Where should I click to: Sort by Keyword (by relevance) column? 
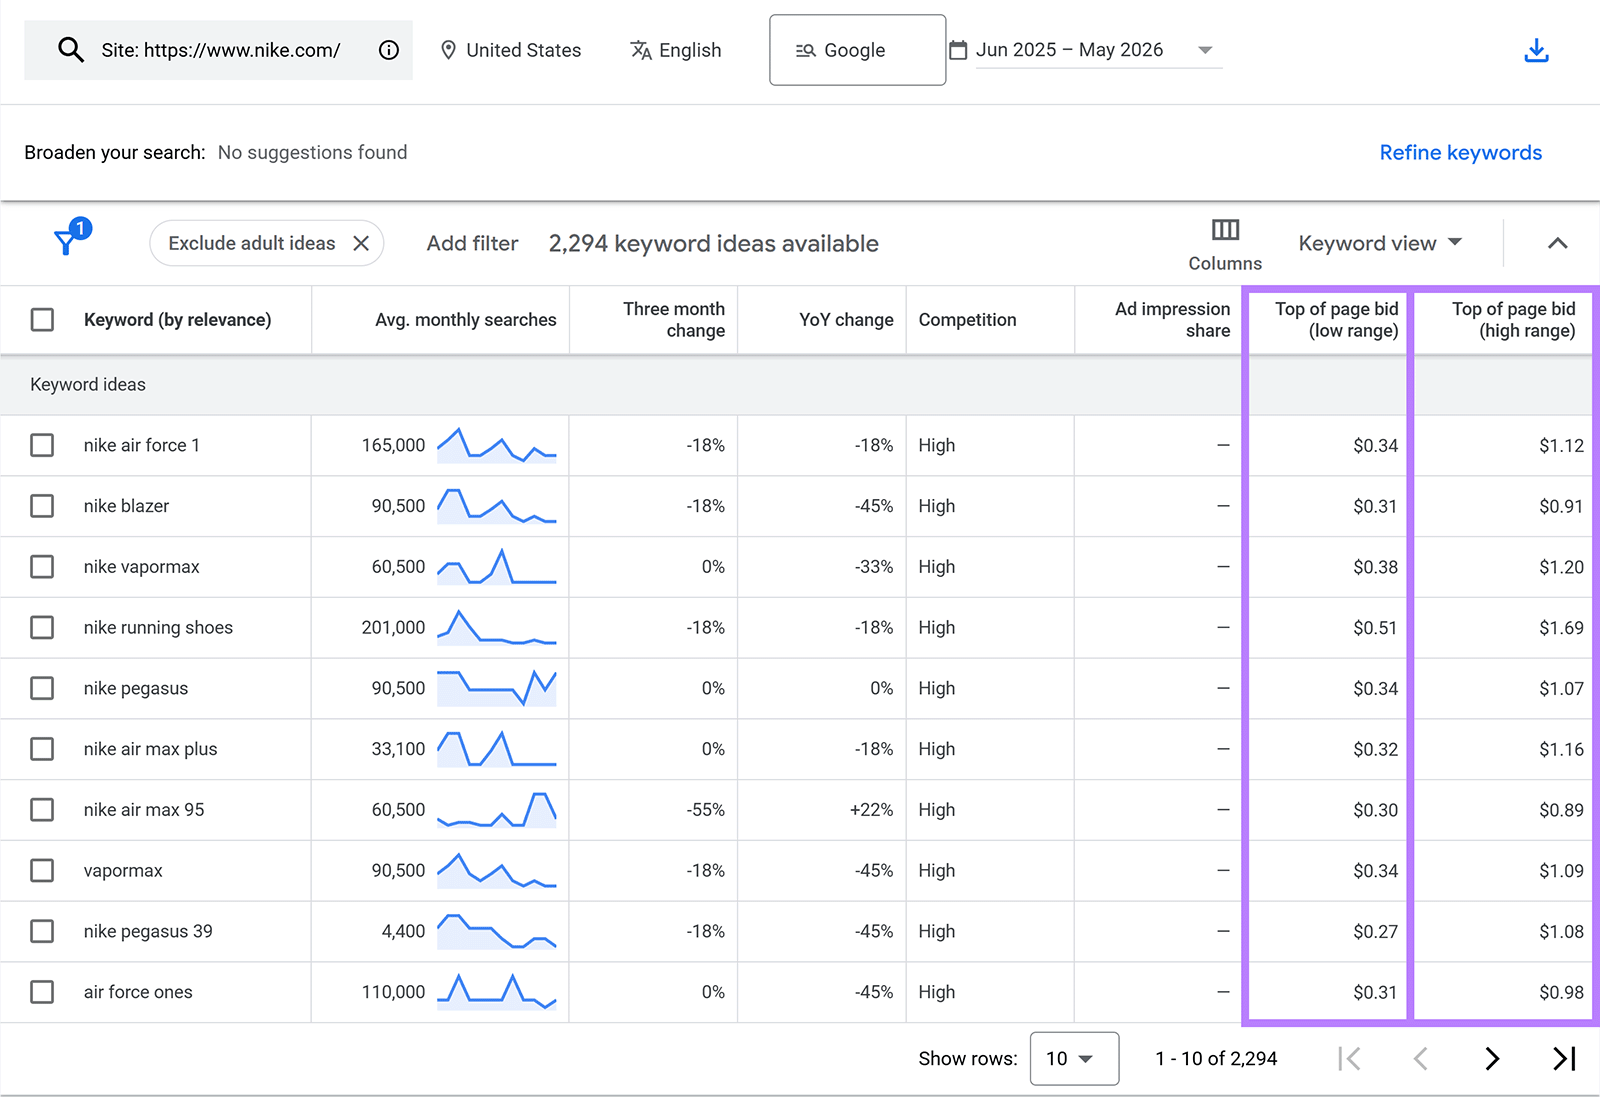point(177,320)
